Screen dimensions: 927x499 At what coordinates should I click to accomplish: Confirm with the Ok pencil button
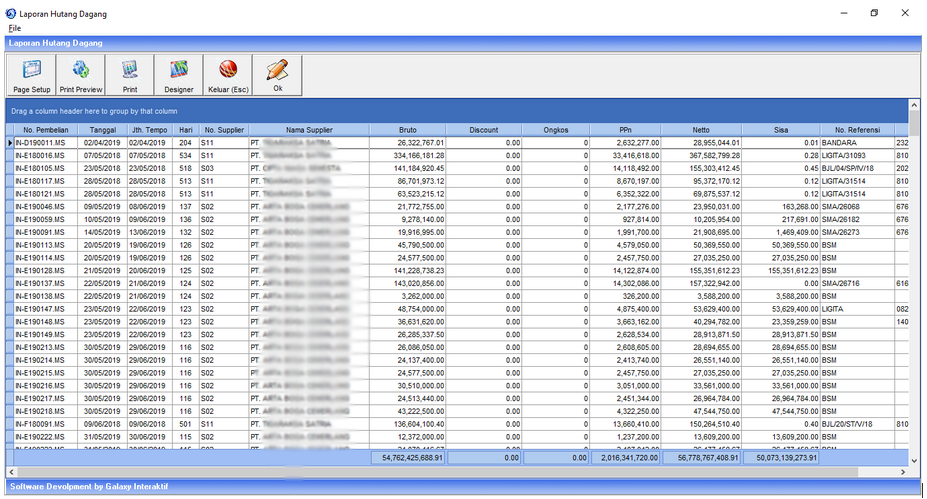click(277, 76)
